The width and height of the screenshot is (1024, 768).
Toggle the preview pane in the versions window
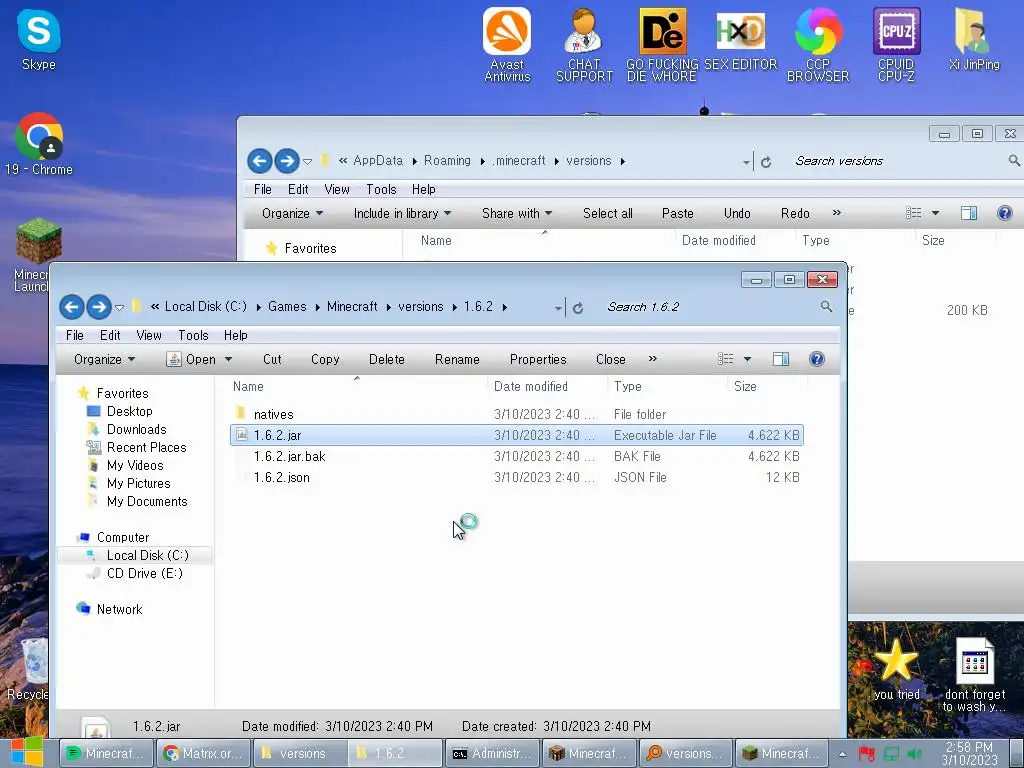click(x=968, y=213)
